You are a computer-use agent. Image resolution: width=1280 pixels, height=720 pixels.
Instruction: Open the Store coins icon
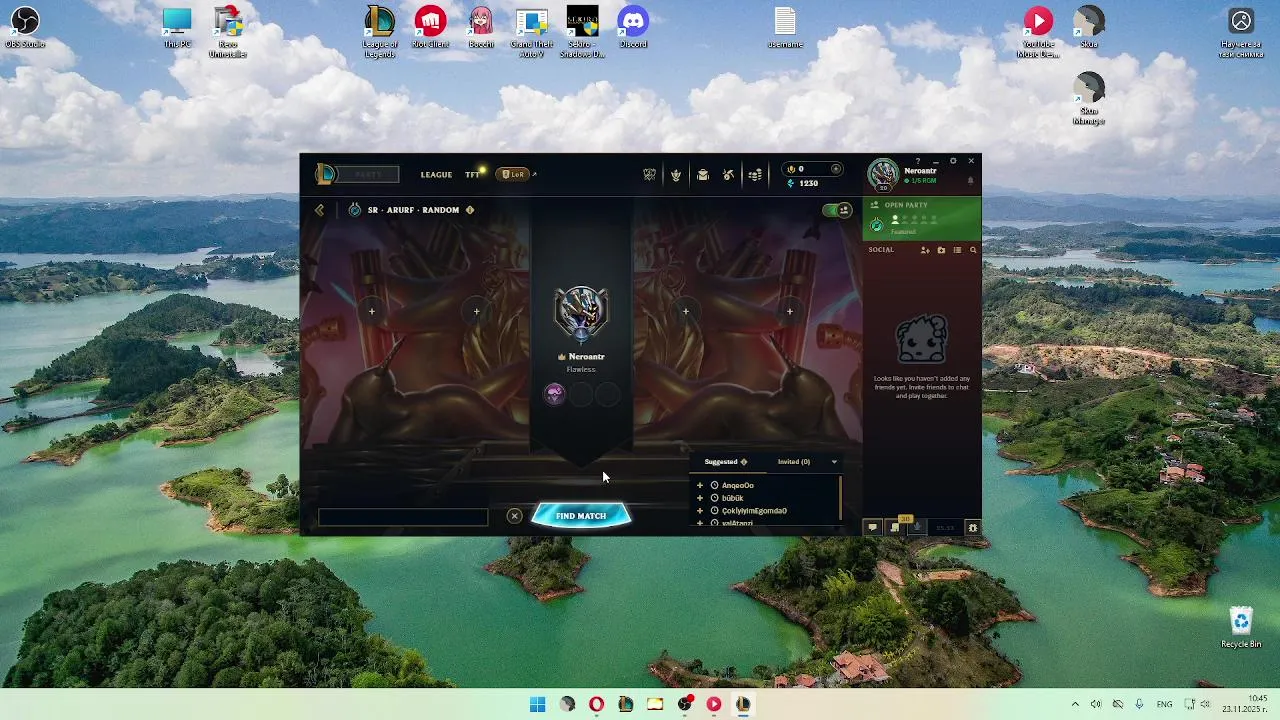pyautogui.click(x=755, y=175)
